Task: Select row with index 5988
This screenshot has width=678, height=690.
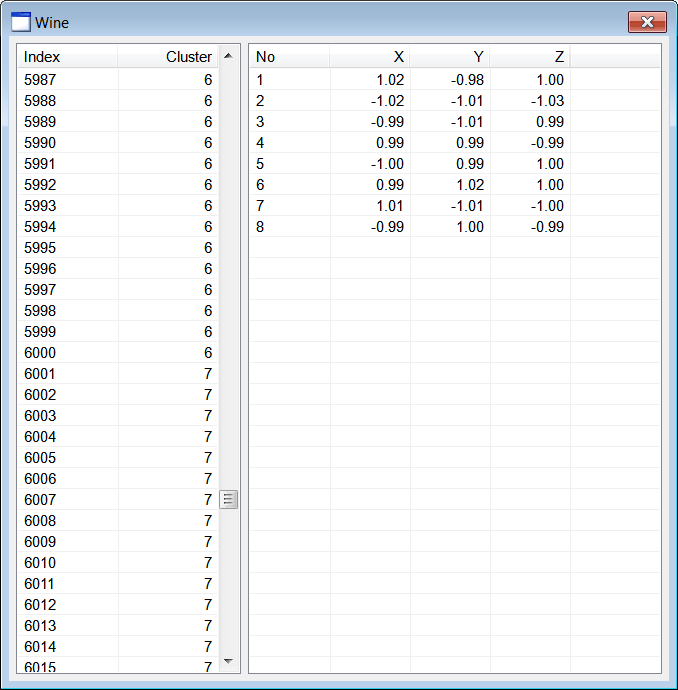Action: [x=118, y=101]
